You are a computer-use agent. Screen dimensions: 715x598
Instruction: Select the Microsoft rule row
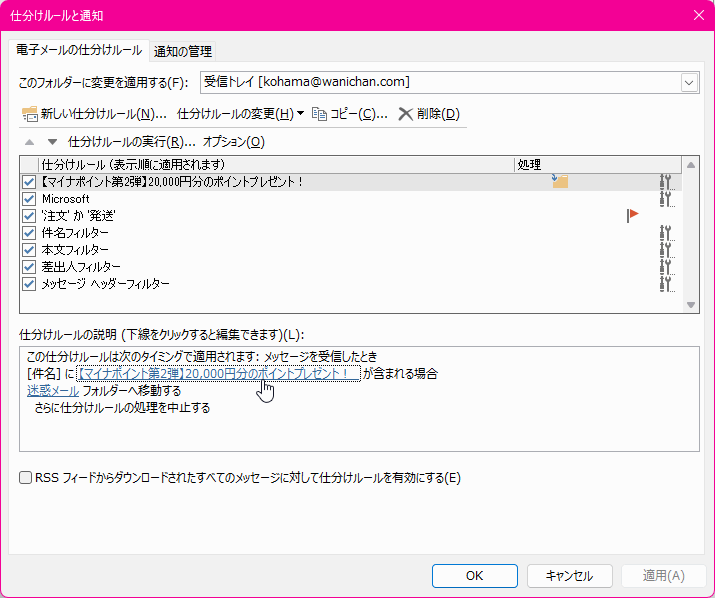pos(351,199)
